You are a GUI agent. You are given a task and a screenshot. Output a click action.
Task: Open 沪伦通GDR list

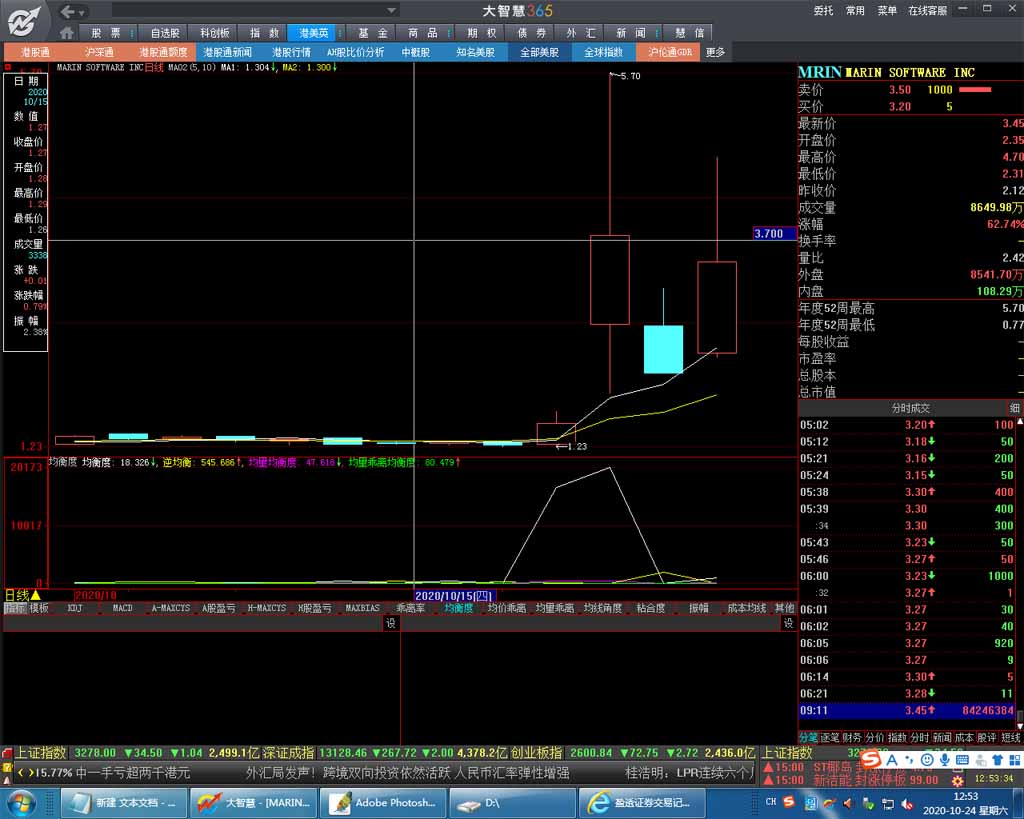point(669,52)
